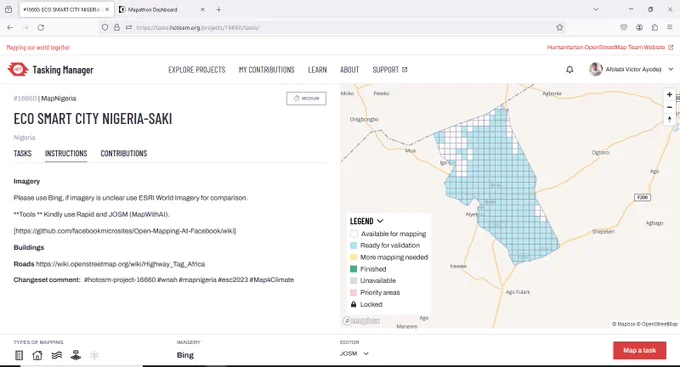This screenshot has height=367, width=680.
Task: Click the MapNigeria organisation text
Action: click(59, 98)
